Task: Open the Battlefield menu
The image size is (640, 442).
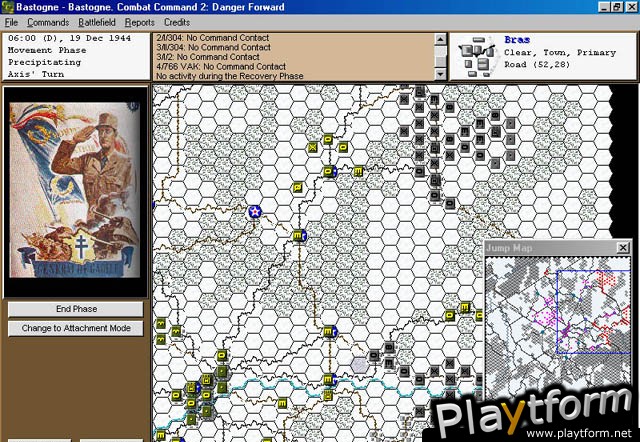Action: tap(97, 22)
